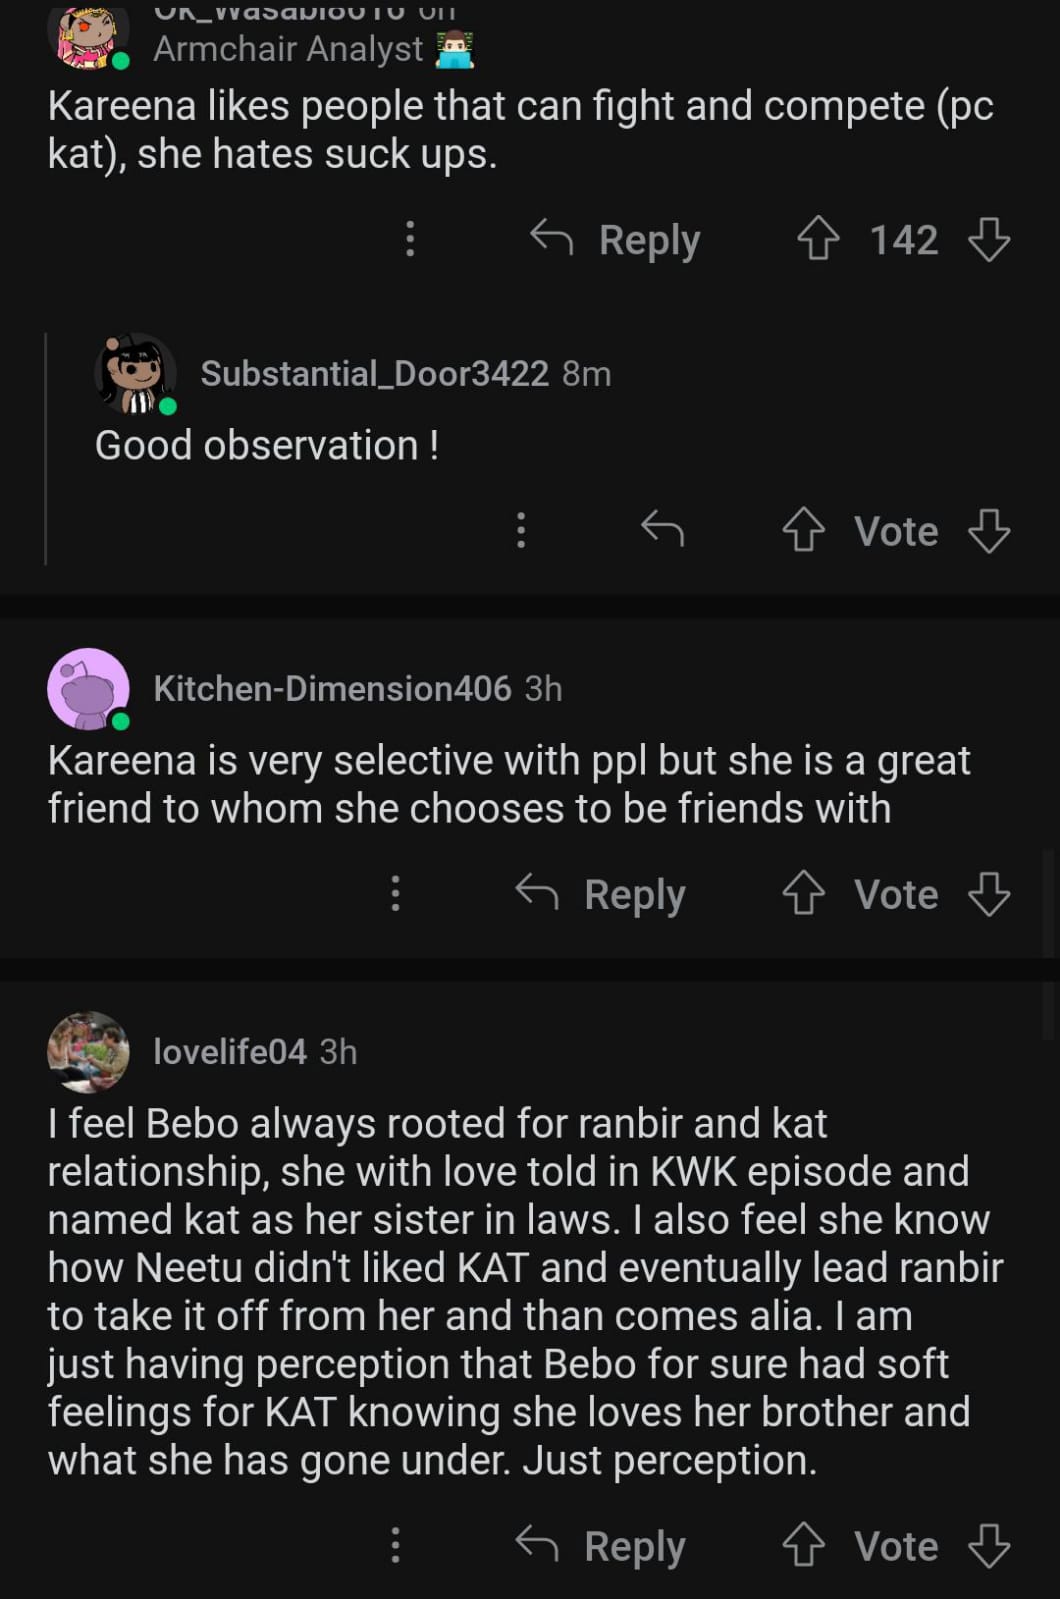This screenshot has width=1060, height=1599.
Task: Downvote Substantial_Door3422's comment
Action: 989,530
